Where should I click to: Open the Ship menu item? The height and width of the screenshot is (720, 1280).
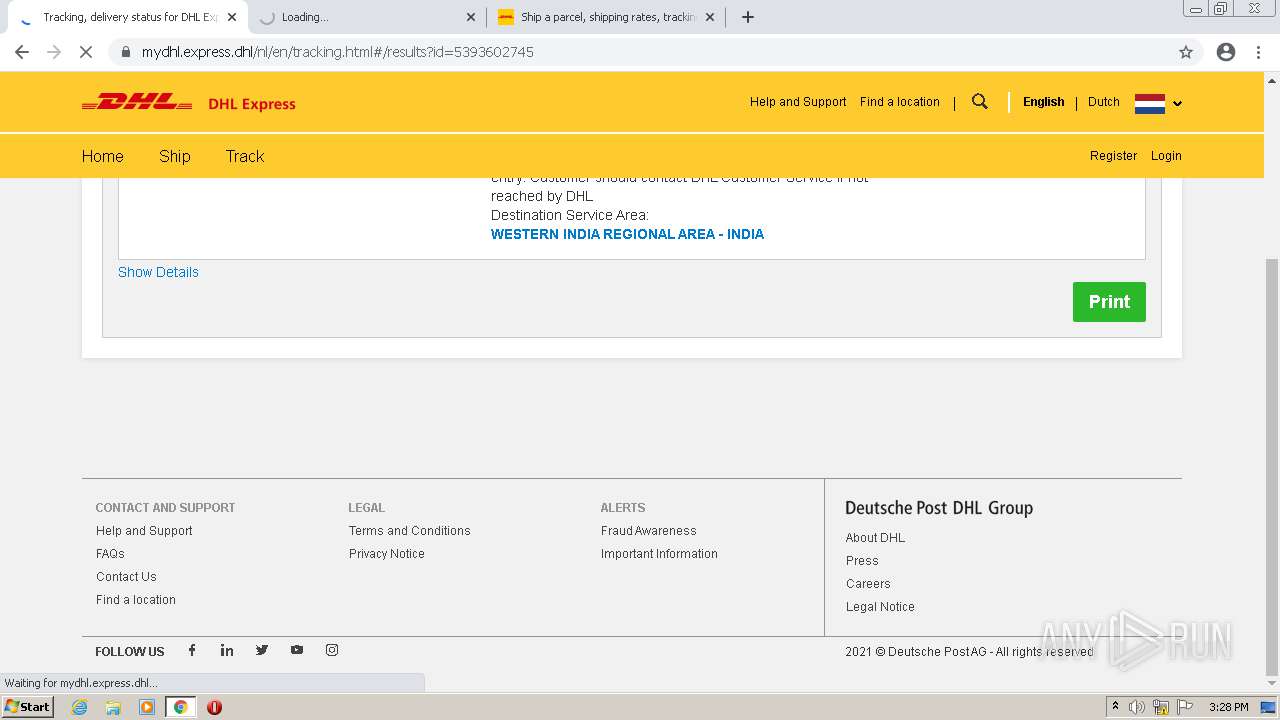pos(175,156)
